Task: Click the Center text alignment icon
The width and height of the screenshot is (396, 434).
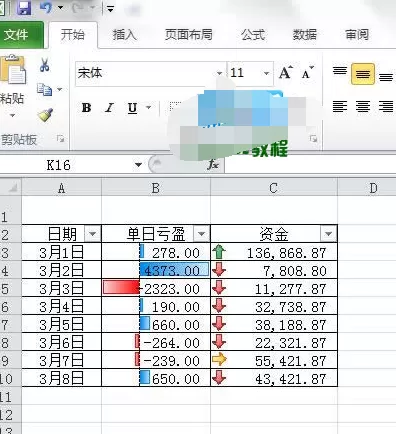Action: [x=363, y=107]
